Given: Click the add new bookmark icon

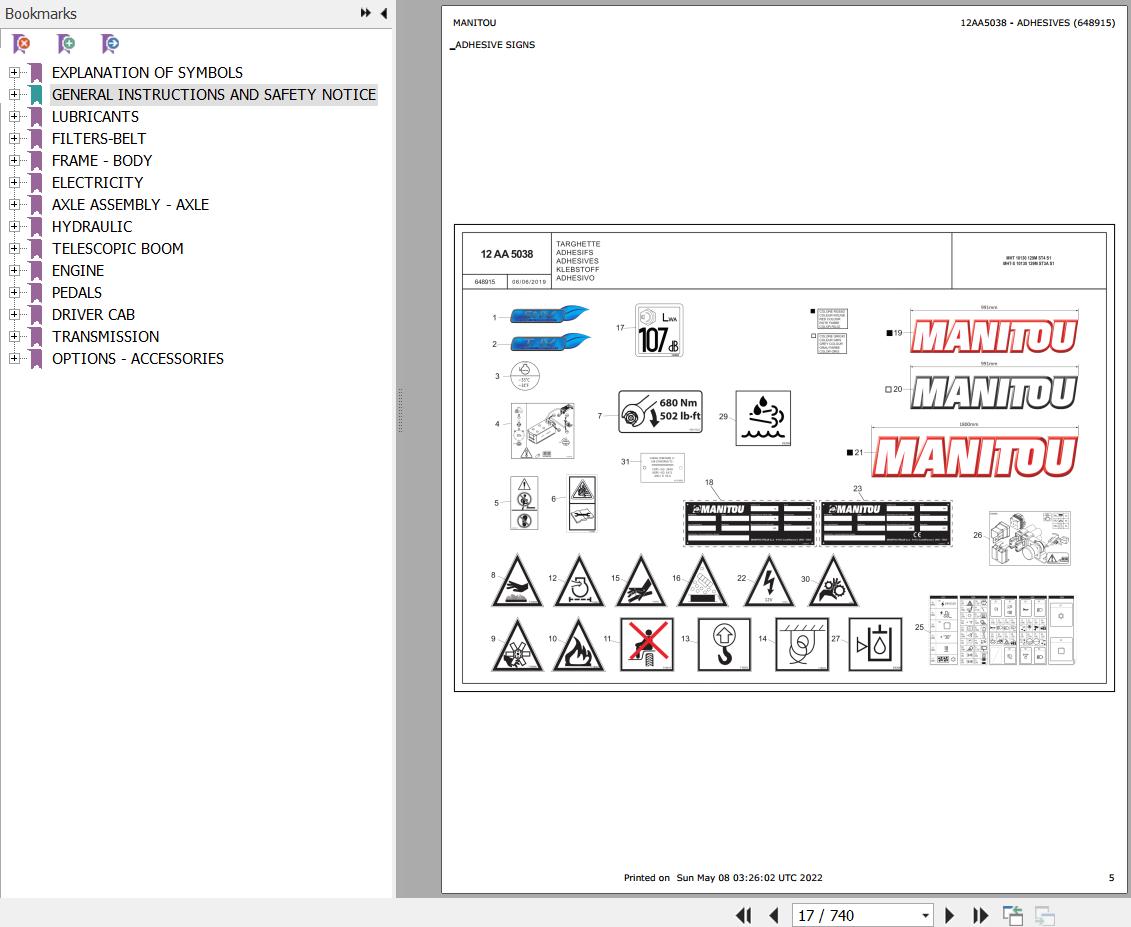Looking at the screenshot, I should click(66, 44).
